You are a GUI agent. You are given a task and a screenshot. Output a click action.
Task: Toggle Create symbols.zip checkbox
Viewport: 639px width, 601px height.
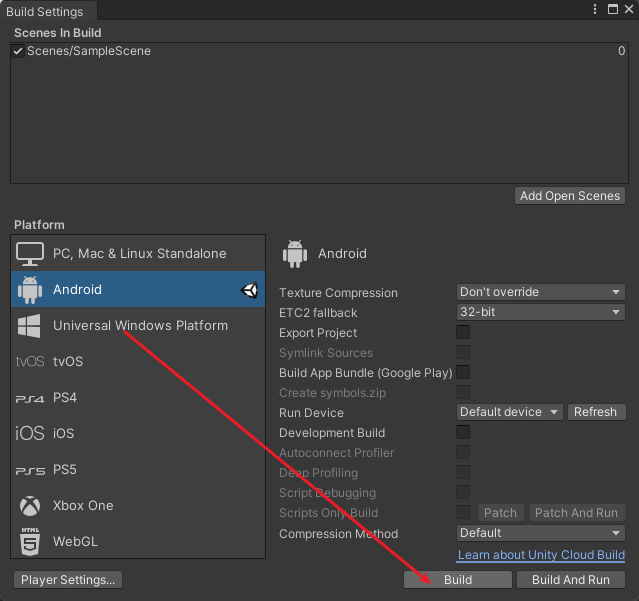click(x=463, y=392)
